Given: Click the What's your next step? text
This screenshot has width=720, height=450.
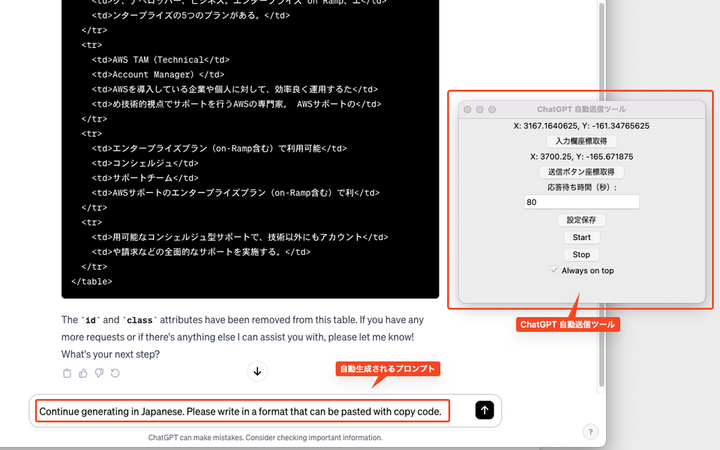Looking at the screenshot, I should click(x=111, y=354).
